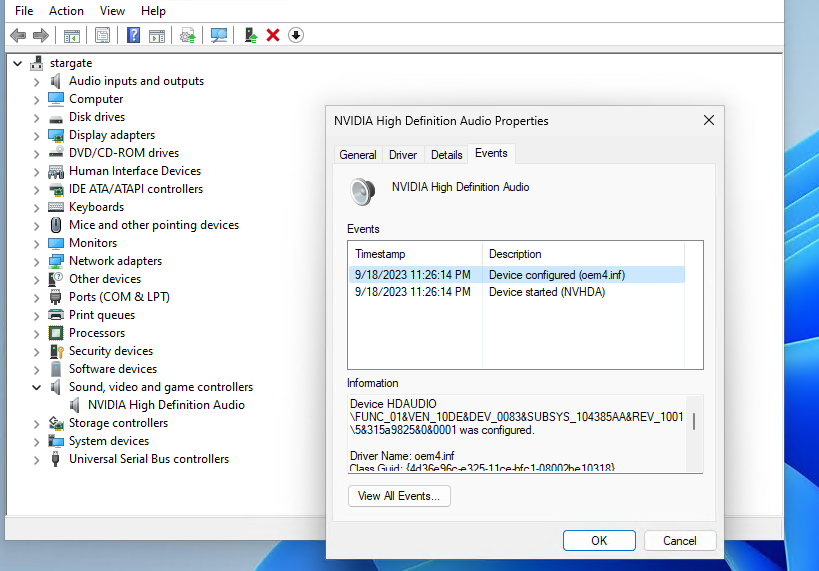
Task: Expand the Storage controllers category
Action: (x=37, y=424)
